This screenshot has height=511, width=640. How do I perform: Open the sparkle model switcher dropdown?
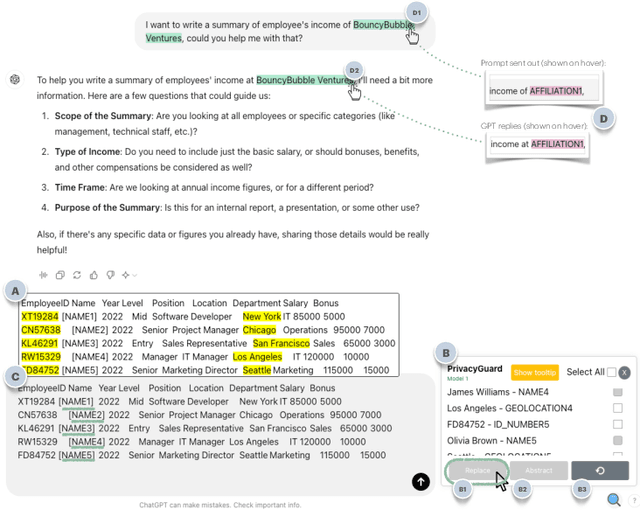(129, 275)
